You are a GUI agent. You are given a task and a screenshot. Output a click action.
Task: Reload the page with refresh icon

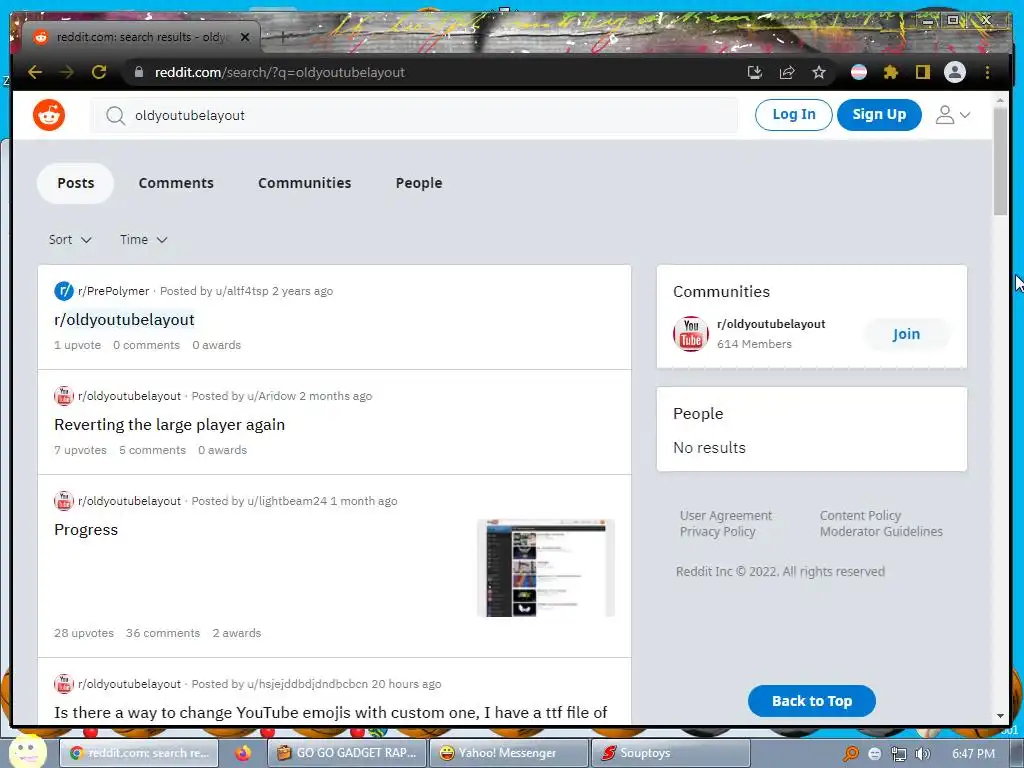(99, 72)
